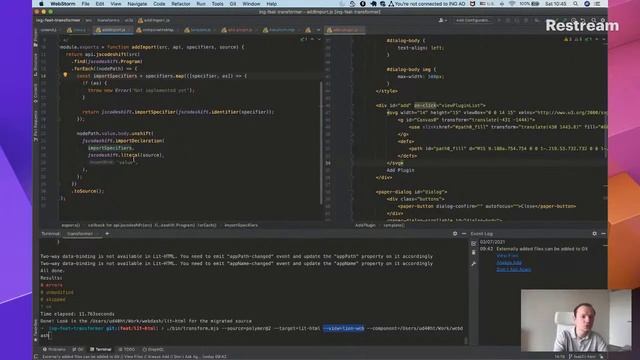Open Pull Requests tool window in sidebar
Viewport: 640px width, 360px height.
(36, 126)
